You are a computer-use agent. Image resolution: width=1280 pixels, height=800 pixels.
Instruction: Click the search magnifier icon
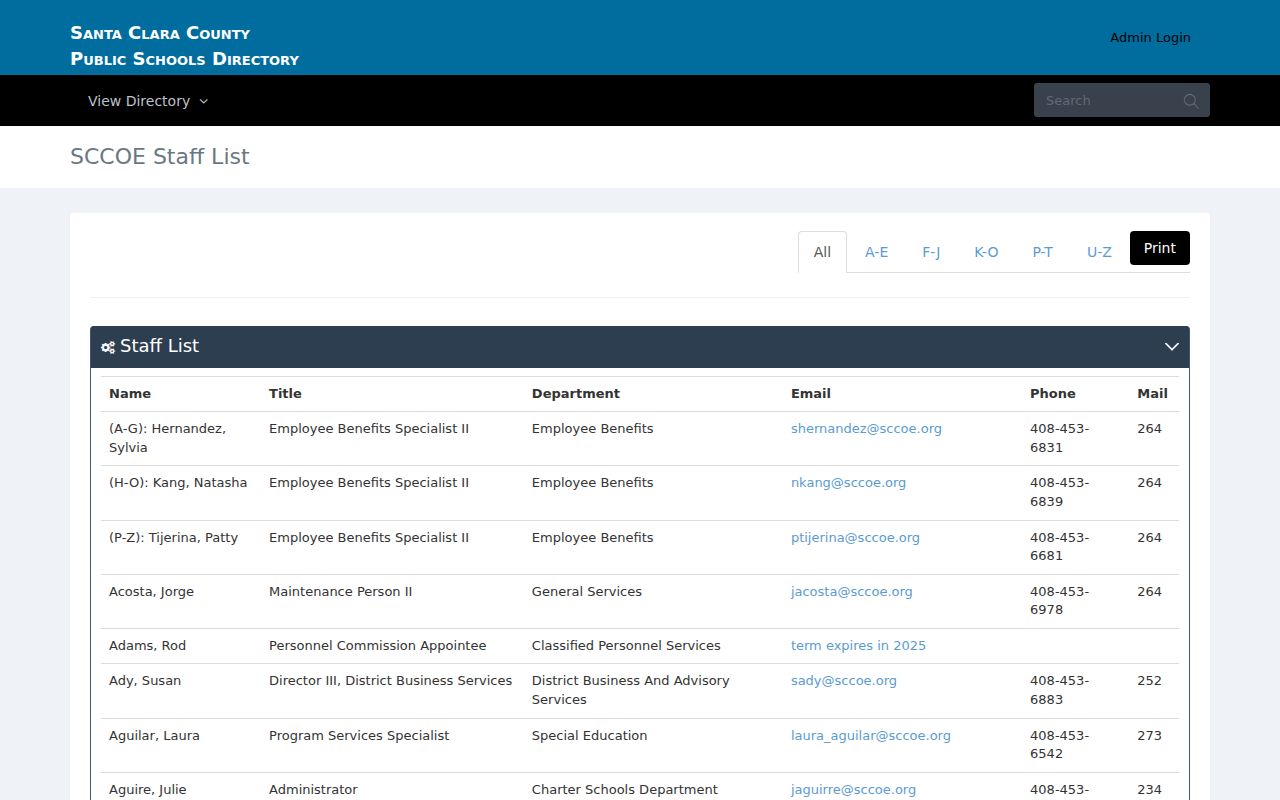click(1190, 101)
